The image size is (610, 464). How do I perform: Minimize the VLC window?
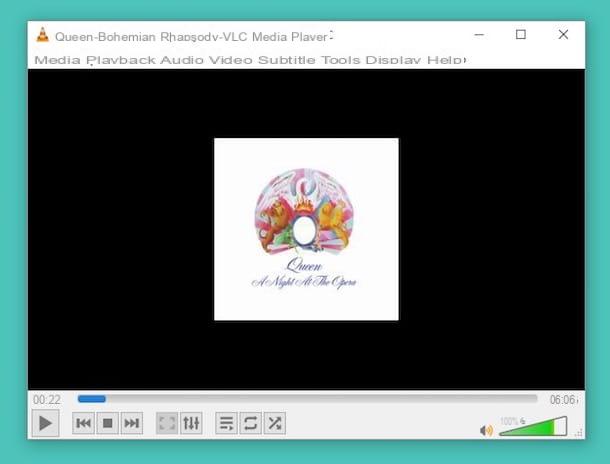(x=479, y=35)
